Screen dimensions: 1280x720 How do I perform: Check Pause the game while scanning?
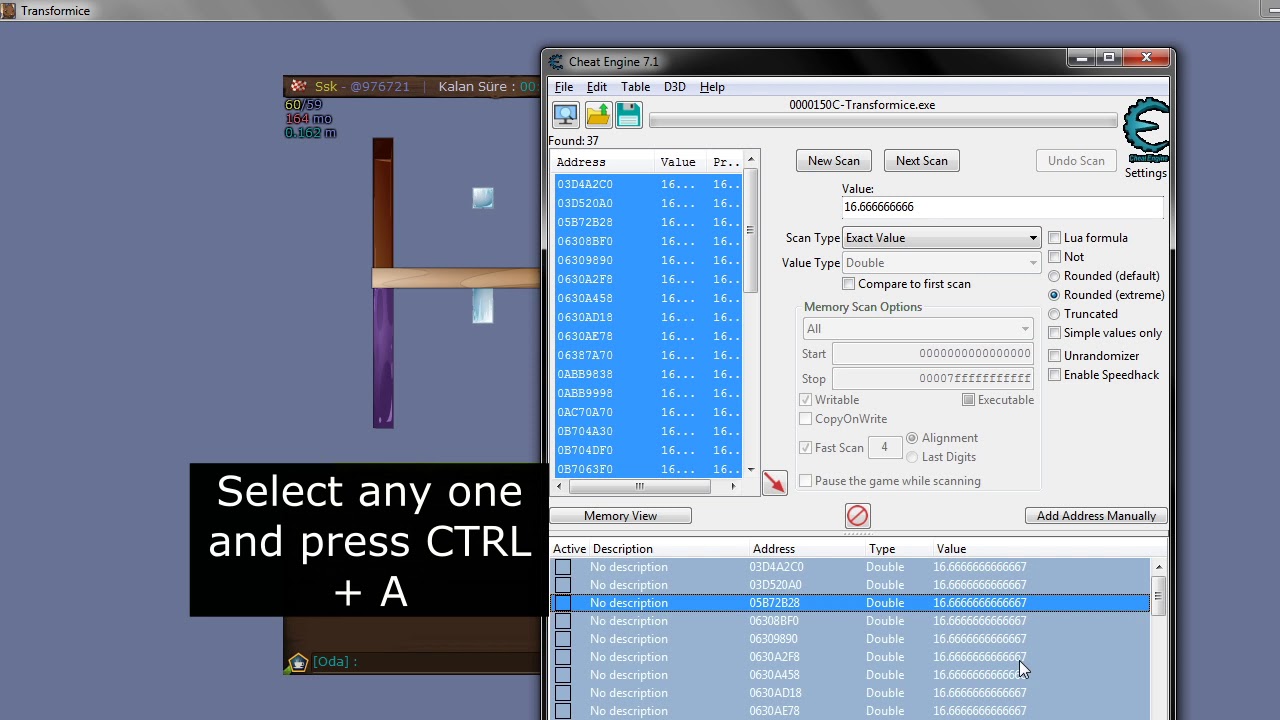tap(805, 481)
